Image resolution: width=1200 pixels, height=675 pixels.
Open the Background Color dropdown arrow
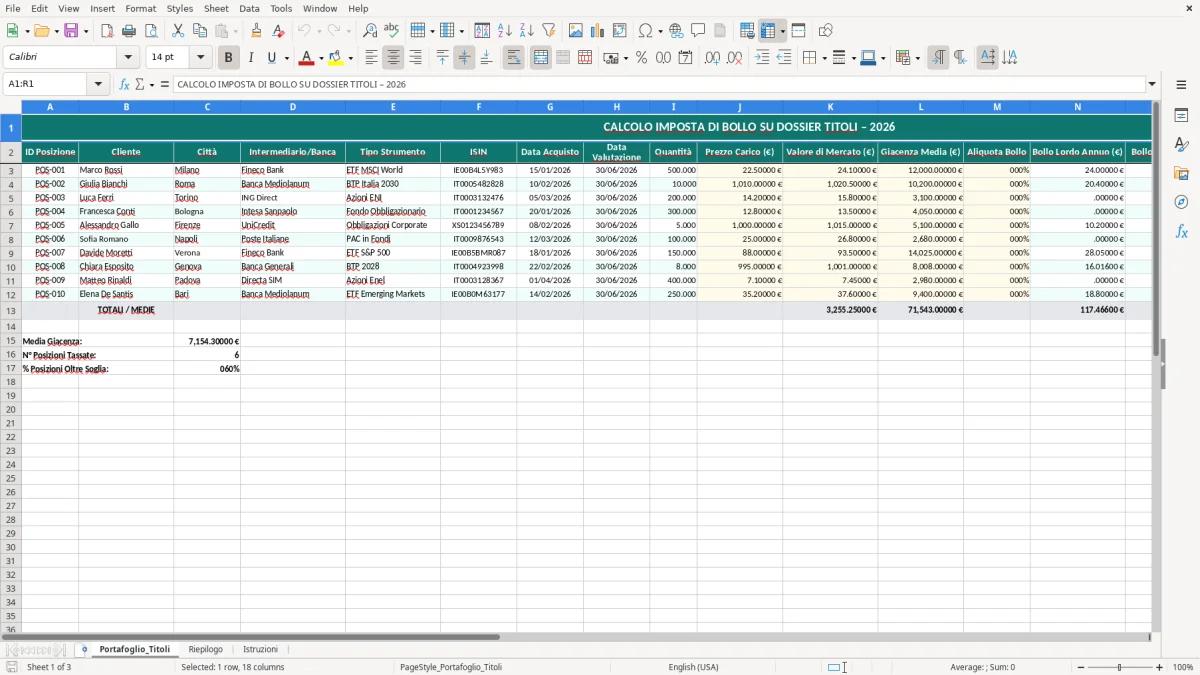point(351,58)
